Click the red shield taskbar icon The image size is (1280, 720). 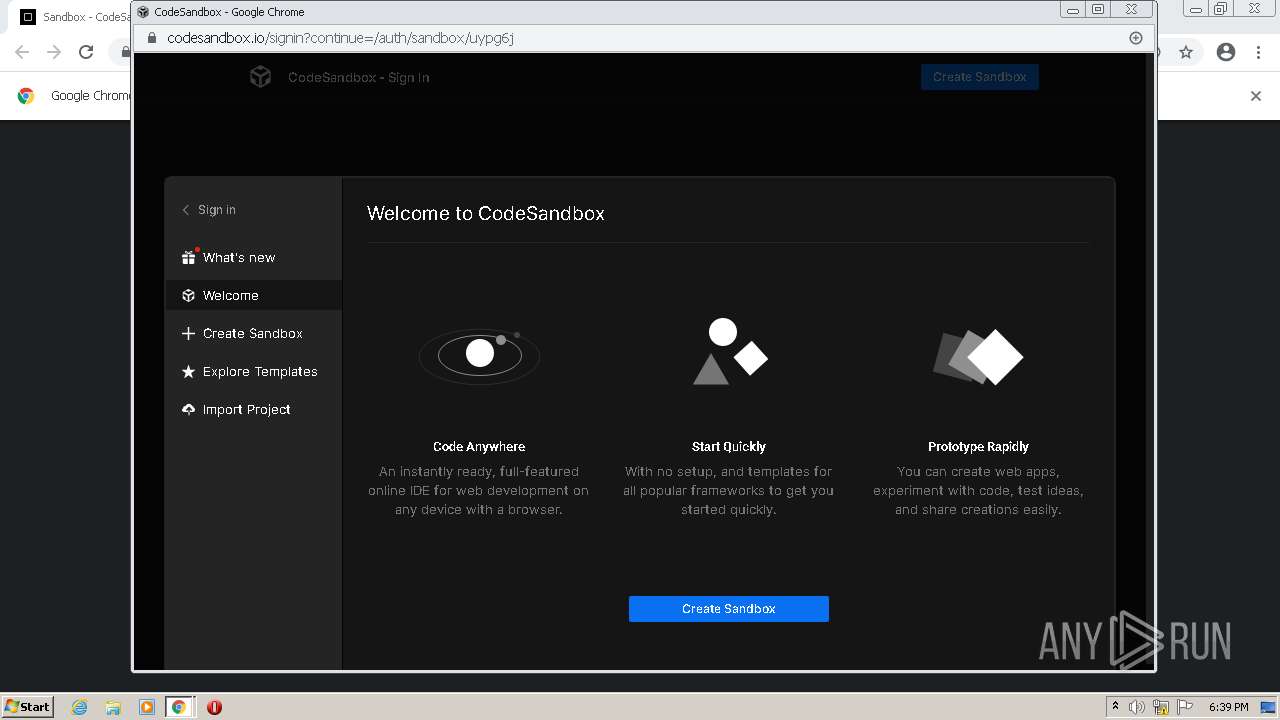pos(214,707)
